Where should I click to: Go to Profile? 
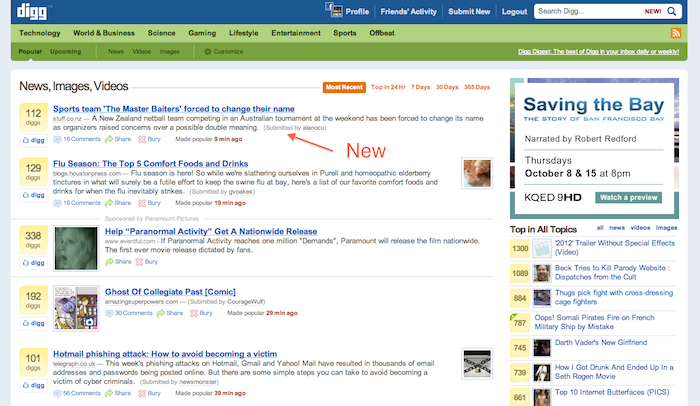(357, 12)
